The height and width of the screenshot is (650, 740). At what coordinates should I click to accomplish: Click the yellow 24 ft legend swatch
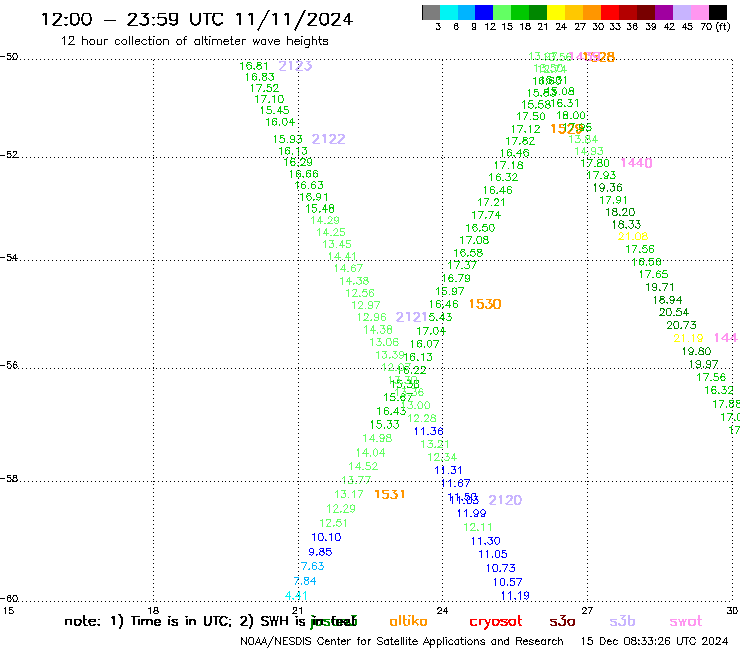coord(555,12)
